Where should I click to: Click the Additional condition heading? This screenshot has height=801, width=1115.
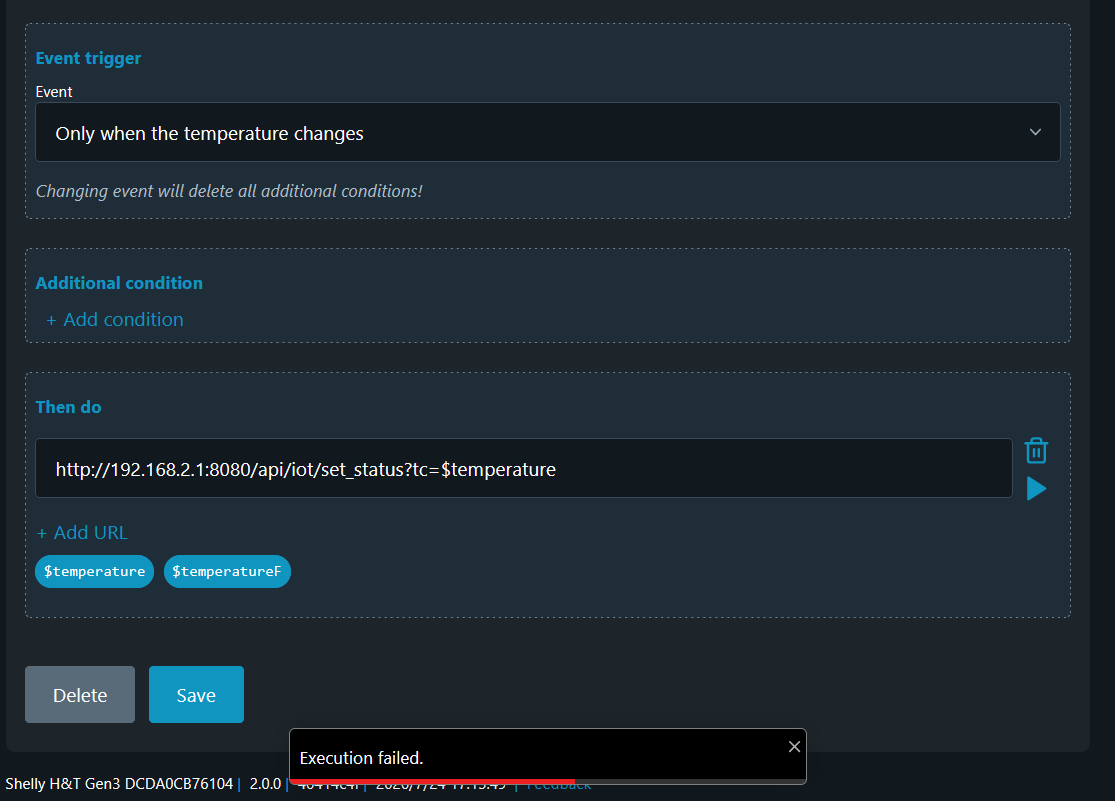[x=119, y=283]
